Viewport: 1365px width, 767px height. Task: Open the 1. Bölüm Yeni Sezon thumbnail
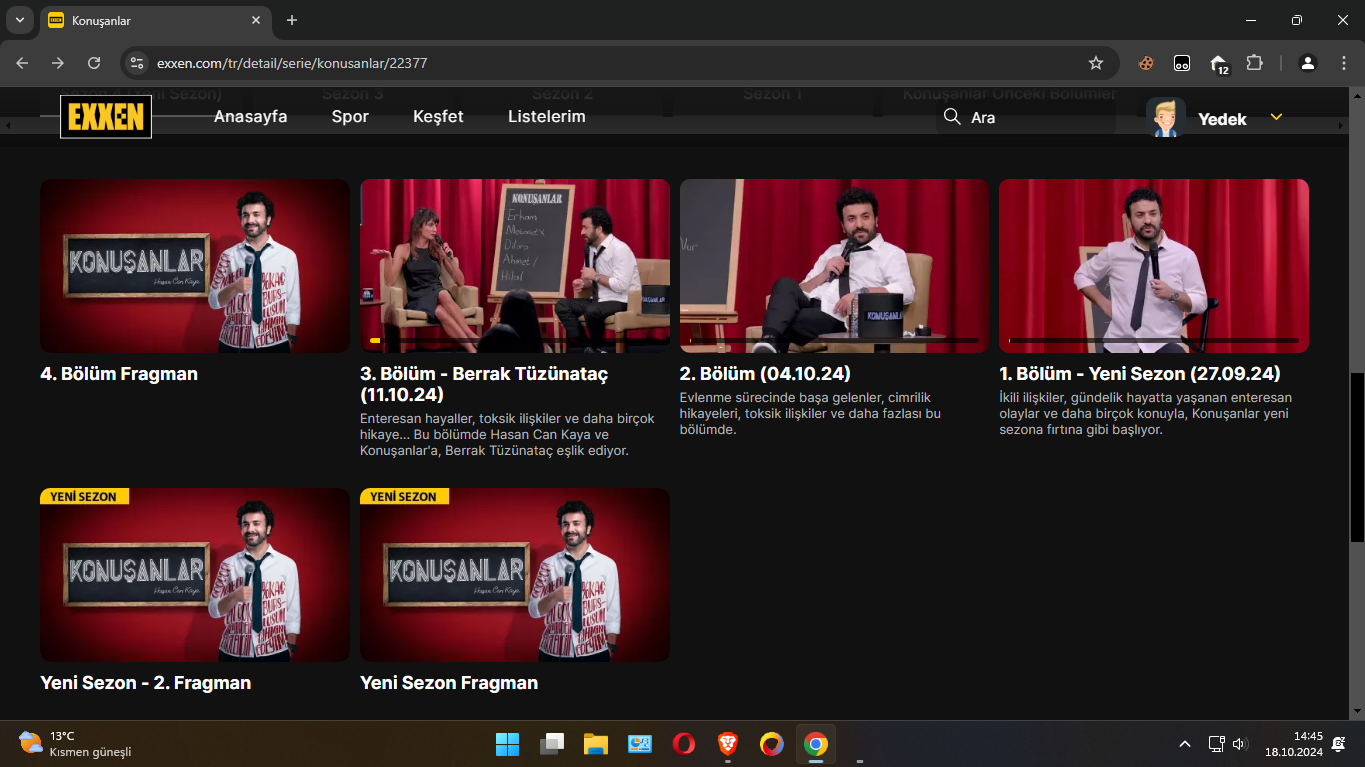(1154, 266)
